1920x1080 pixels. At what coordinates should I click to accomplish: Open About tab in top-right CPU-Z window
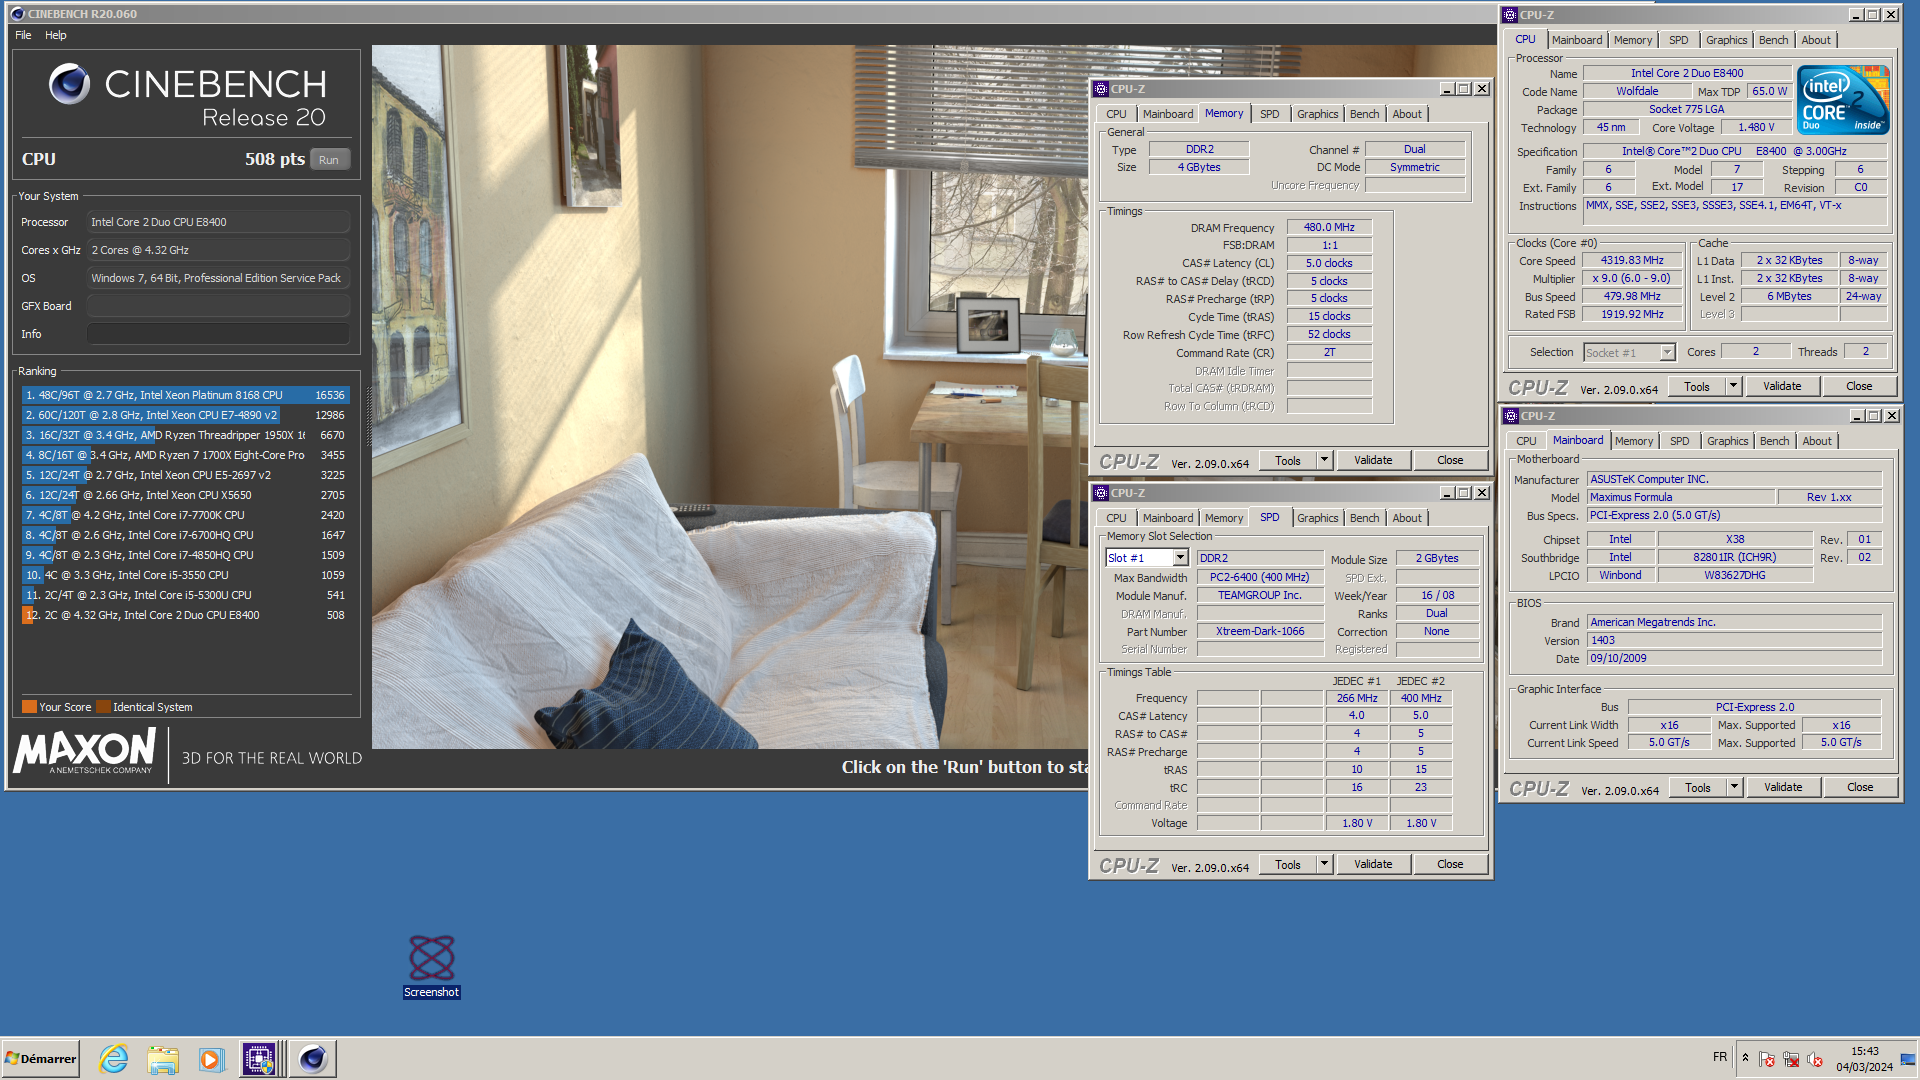tap(1816, 40)
